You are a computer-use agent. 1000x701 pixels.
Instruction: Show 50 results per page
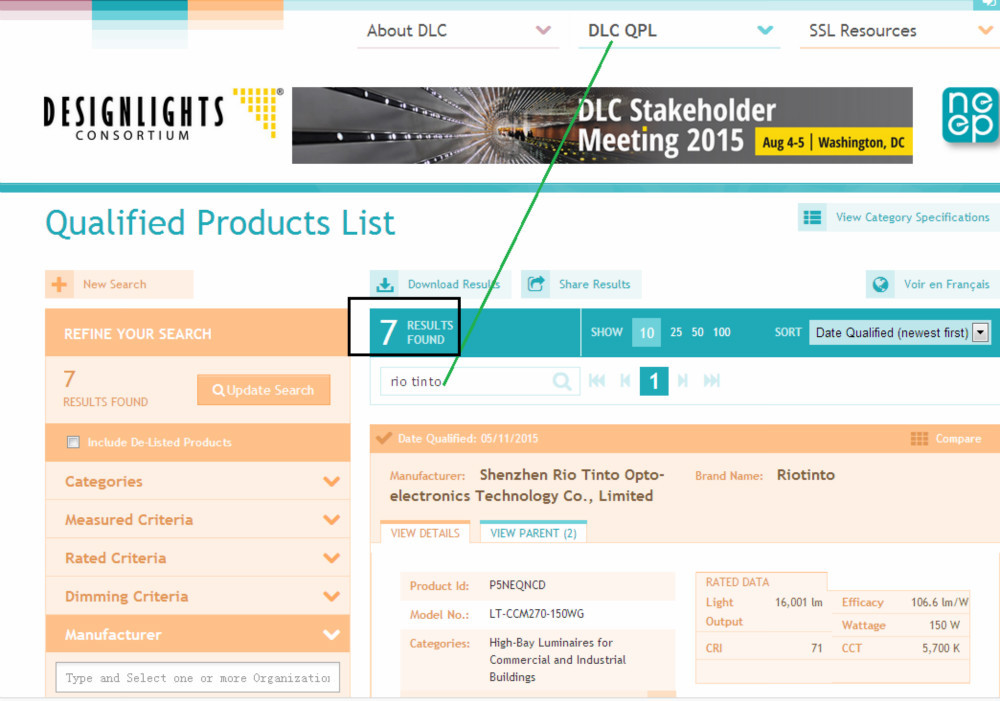(698, 332)
